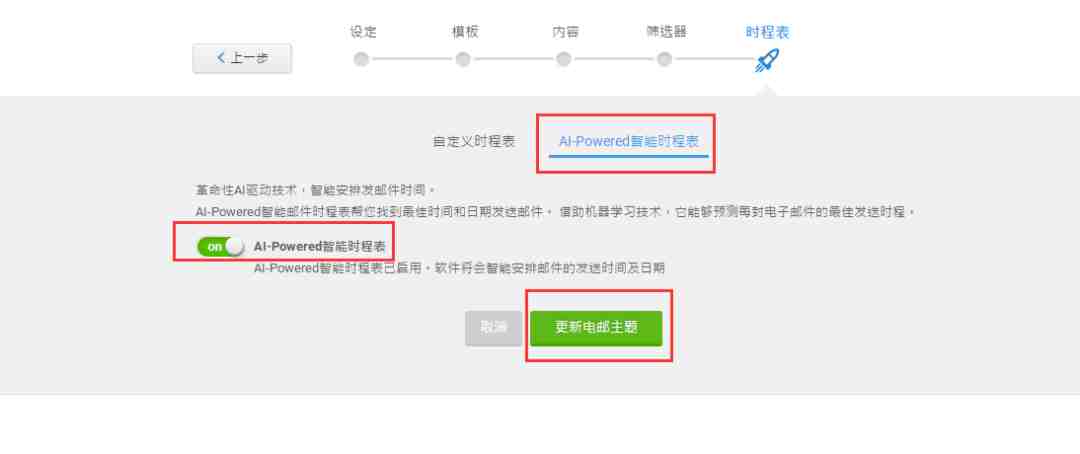Click the bold AI-Powered智能时程表 switch label

[320, 247]
